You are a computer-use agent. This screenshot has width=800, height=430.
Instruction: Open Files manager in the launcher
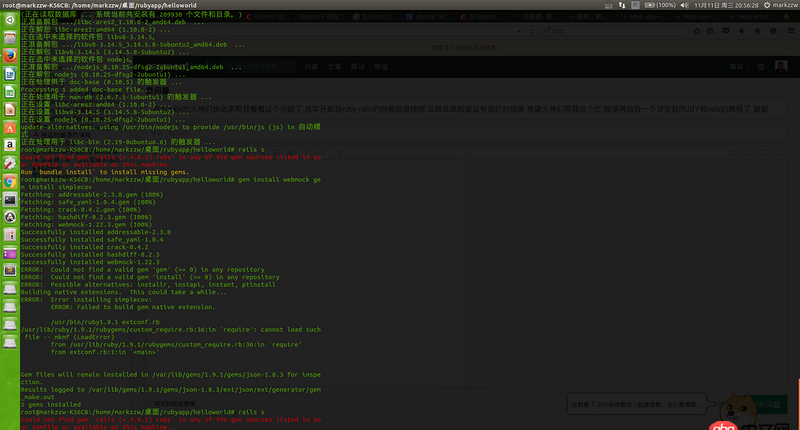[9, 37]
